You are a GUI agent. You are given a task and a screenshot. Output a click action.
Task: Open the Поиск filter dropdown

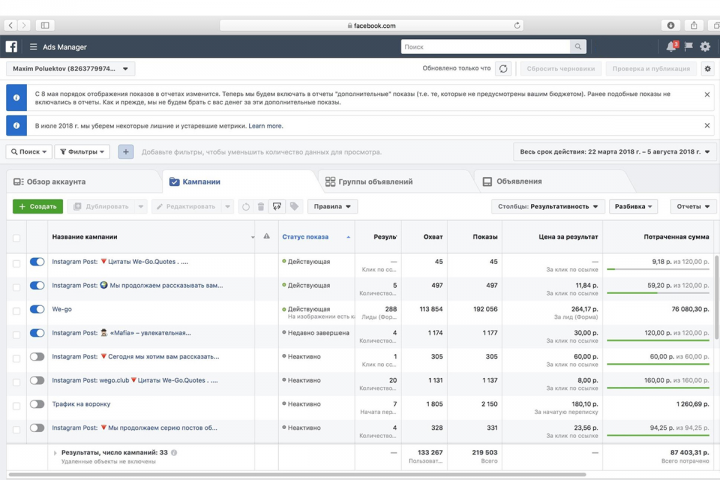click(29, 152)
